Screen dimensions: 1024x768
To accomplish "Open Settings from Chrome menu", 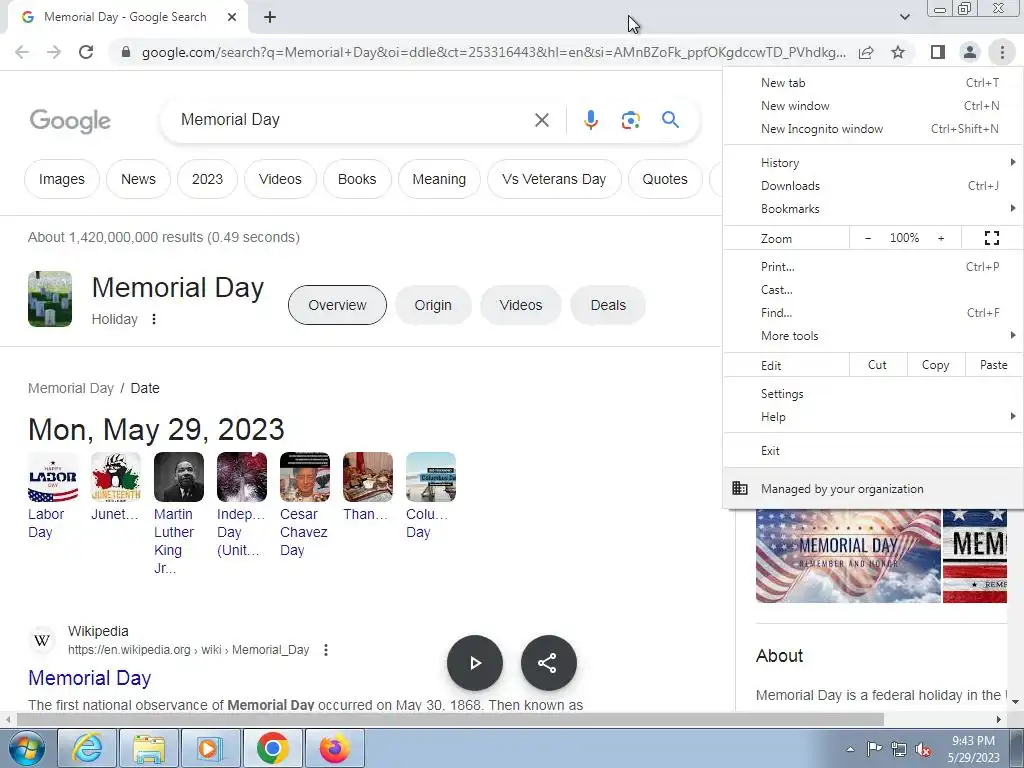I will pos(873,394).
